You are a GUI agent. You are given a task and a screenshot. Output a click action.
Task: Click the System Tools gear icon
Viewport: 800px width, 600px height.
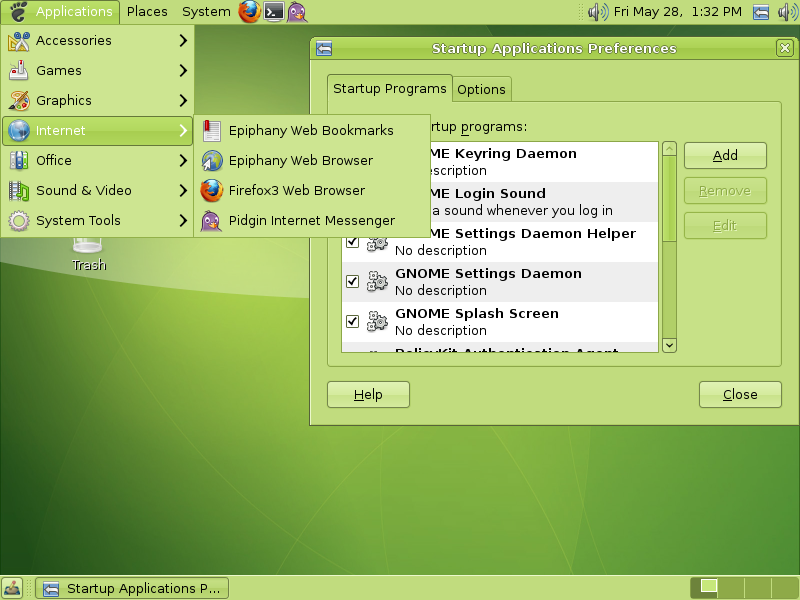(x=19, y=220)
